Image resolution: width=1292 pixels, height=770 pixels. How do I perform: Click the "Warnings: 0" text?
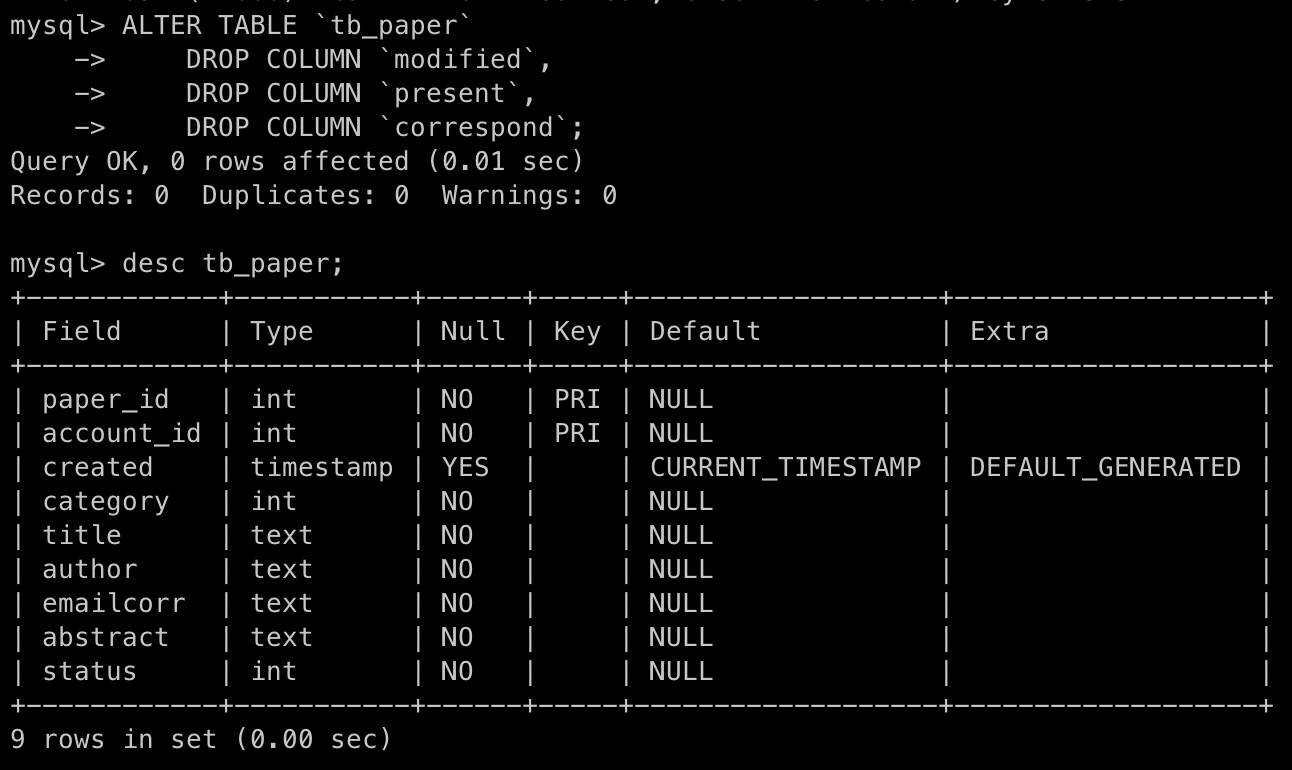[x=529, y=196]
